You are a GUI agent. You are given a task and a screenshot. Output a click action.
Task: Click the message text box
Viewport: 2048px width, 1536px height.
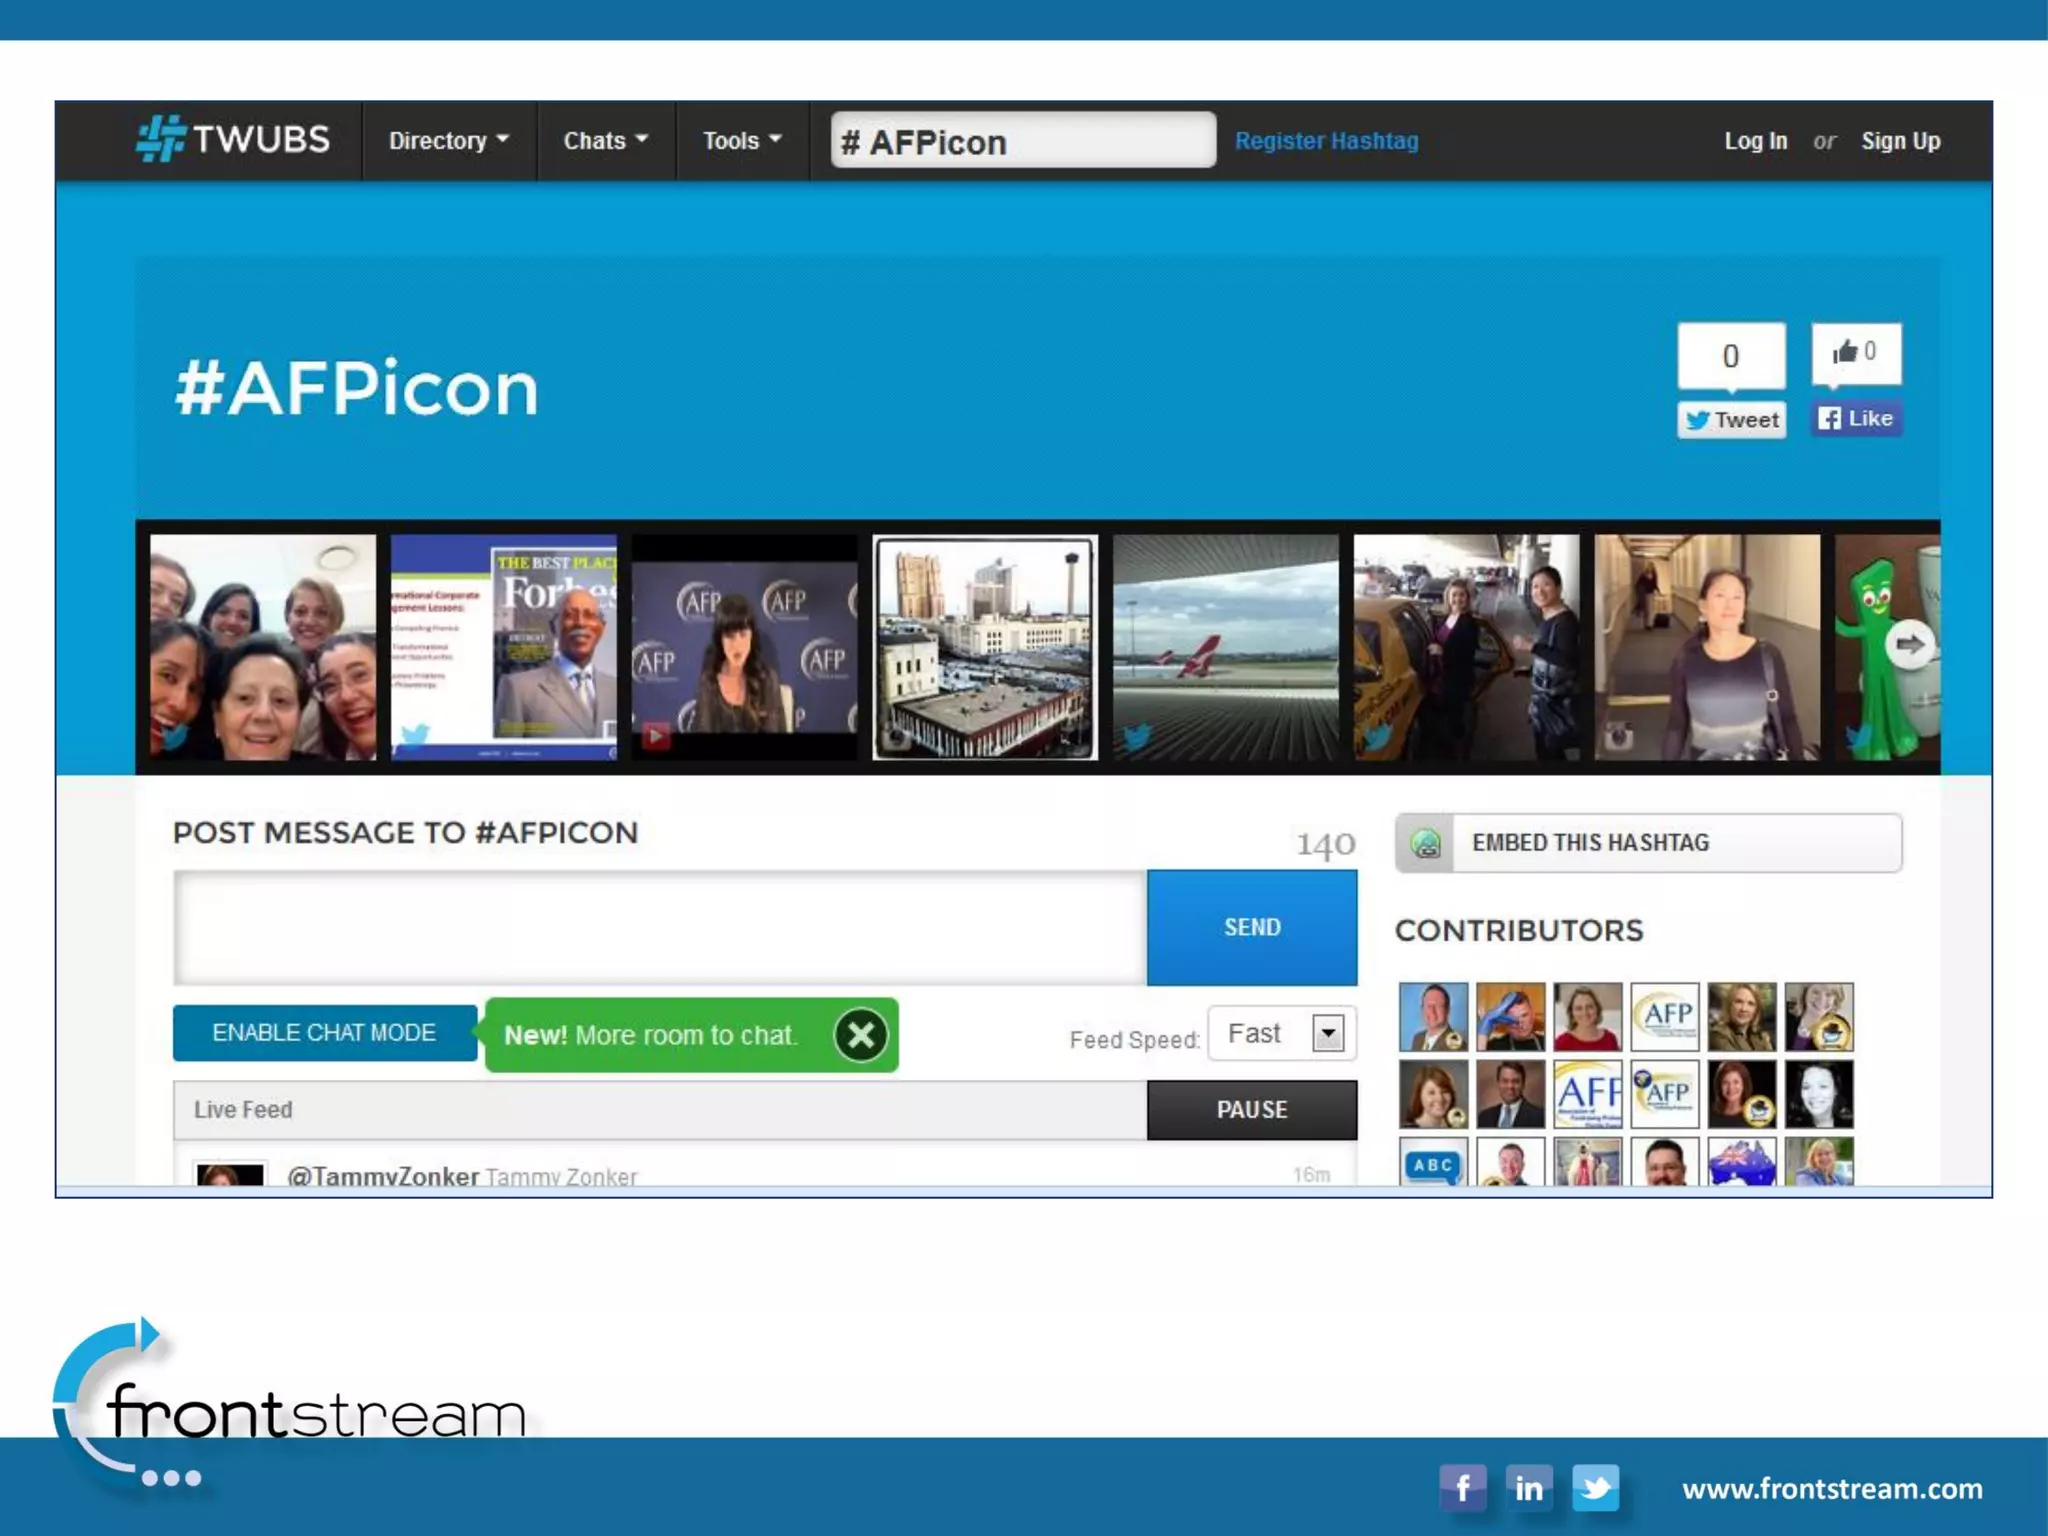click(x=660, y=928)
